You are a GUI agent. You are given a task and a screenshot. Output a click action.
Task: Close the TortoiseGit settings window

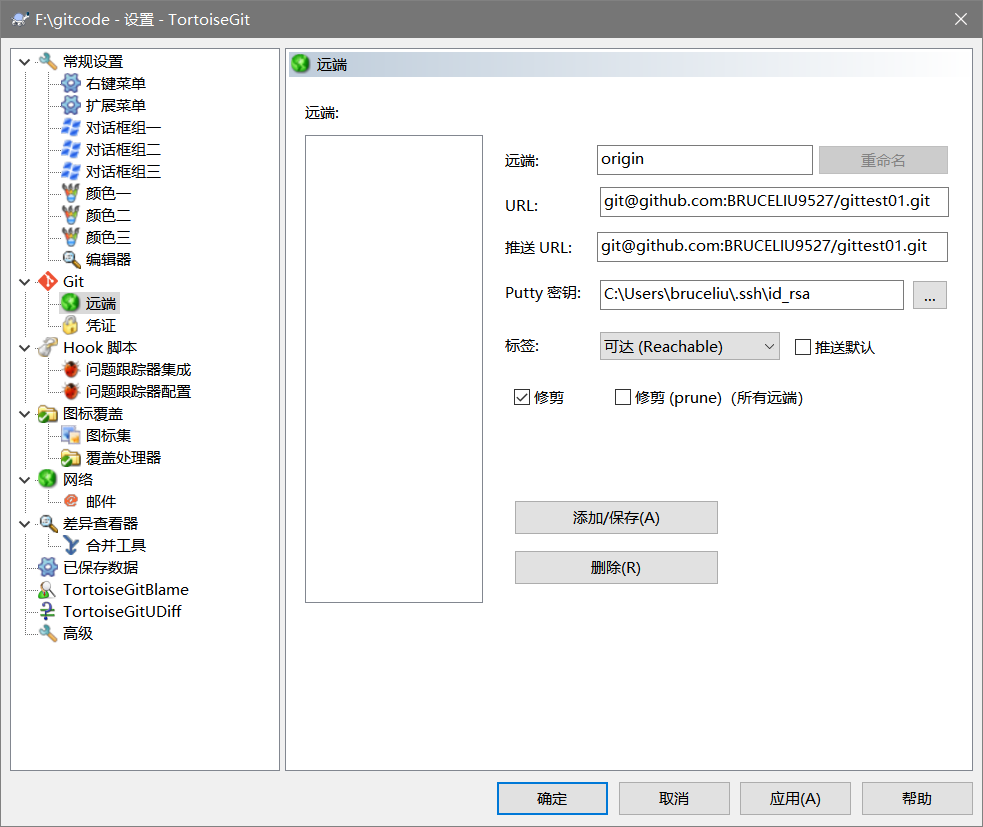960,19
